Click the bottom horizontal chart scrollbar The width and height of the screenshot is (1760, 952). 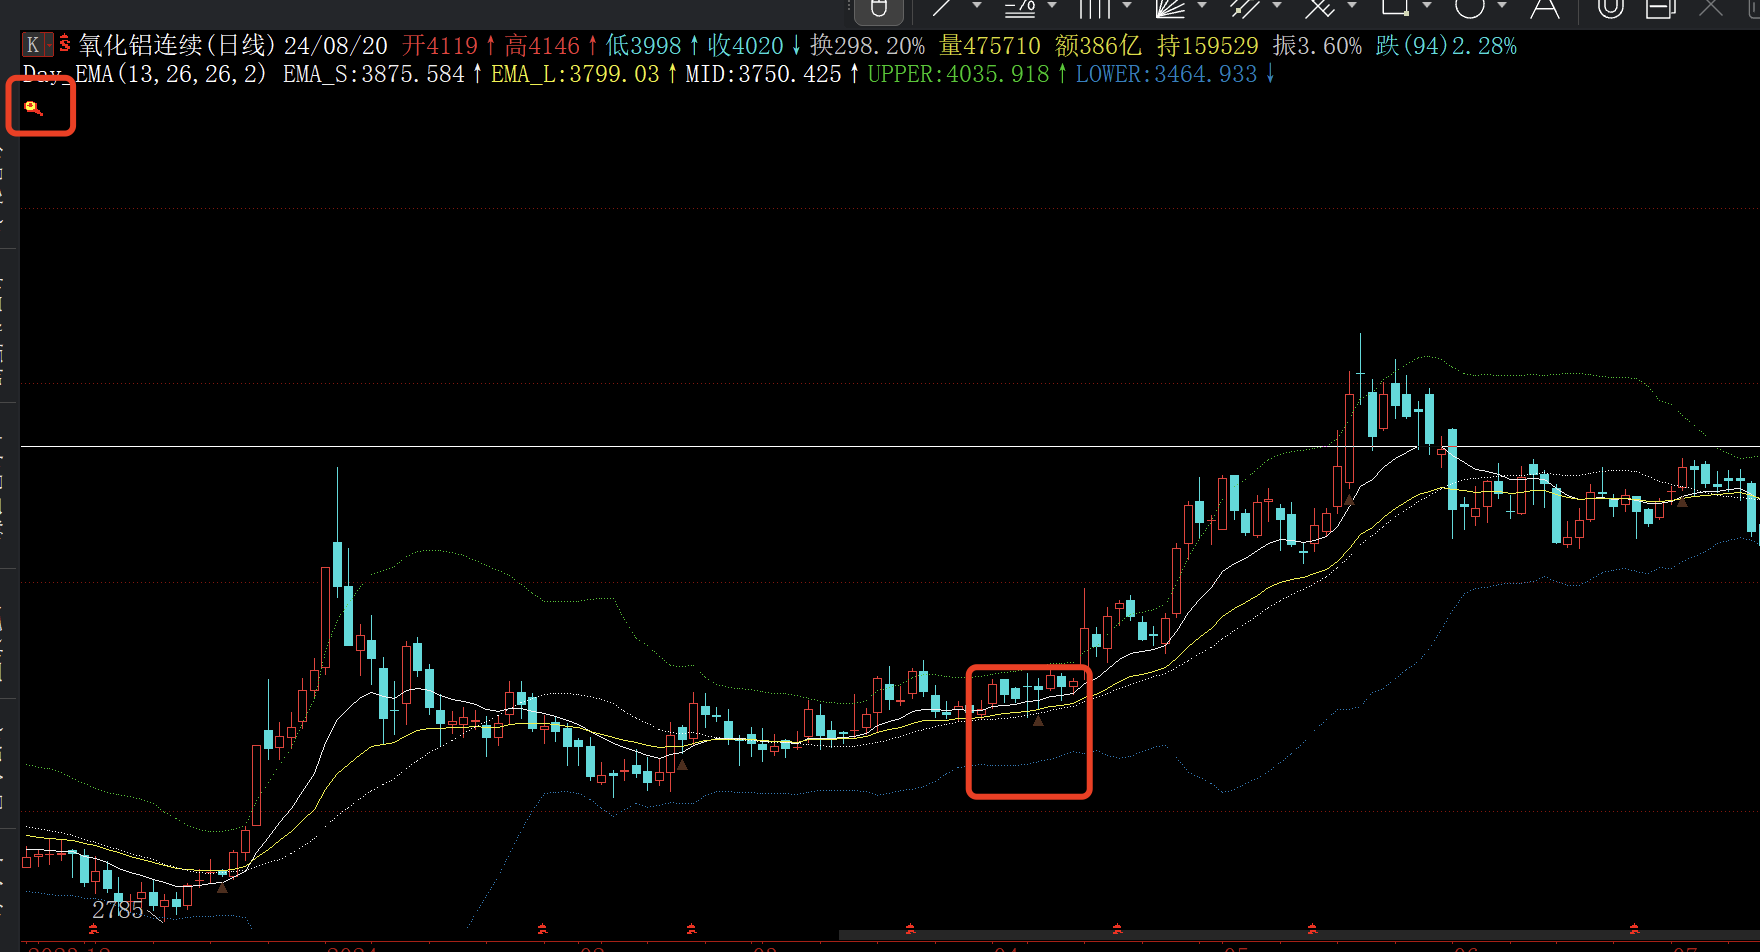coord(1299,936)
